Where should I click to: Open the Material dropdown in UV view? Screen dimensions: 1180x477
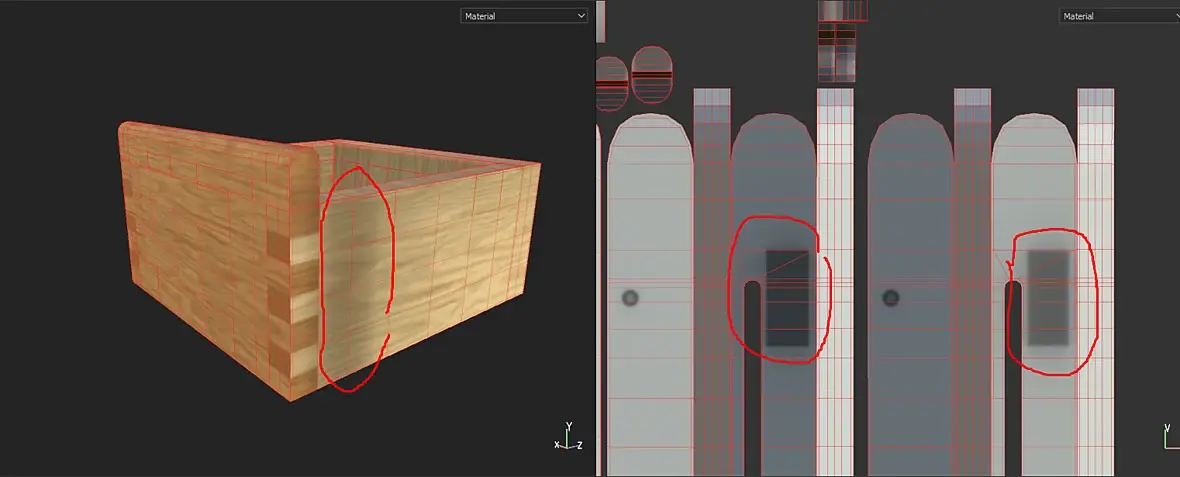click(1119, 16)
